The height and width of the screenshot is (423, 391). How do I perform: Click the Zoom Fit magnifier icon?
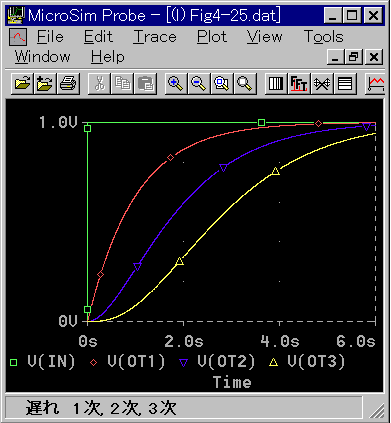(245, 83)
